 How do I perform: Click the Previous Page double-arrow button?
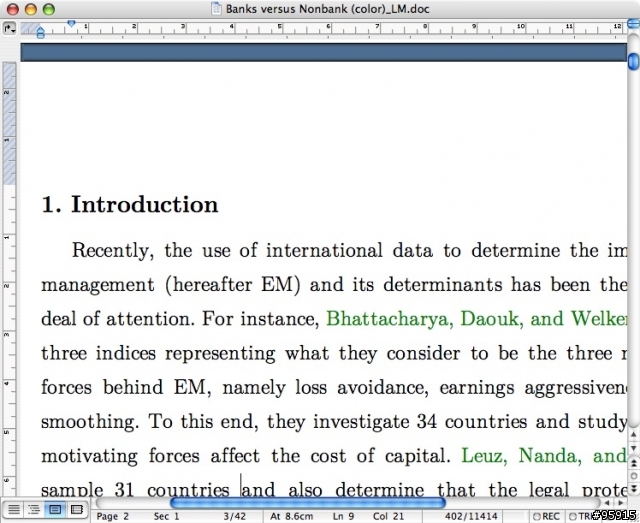[633, 463]
